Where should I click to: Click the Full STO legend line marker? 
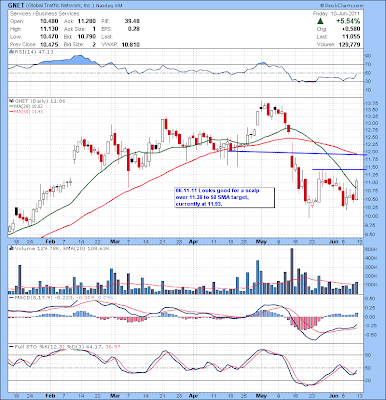coord(11,347)
